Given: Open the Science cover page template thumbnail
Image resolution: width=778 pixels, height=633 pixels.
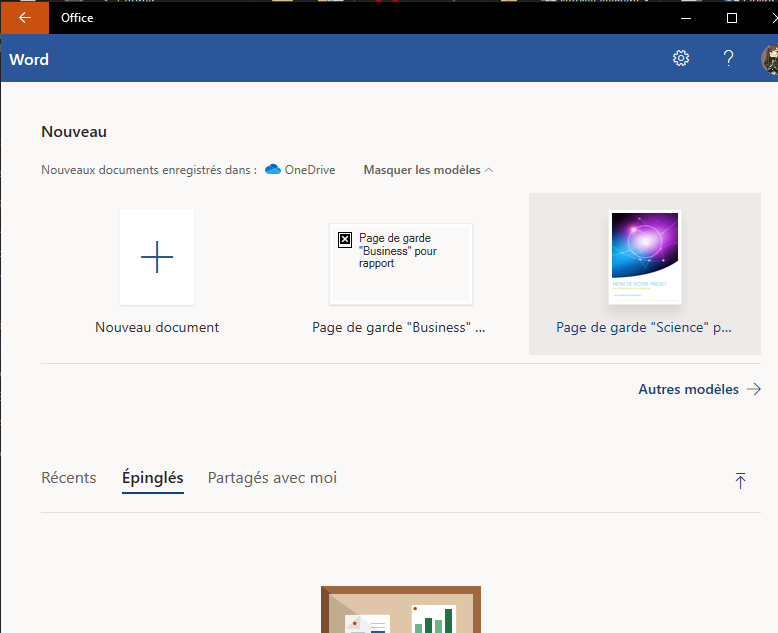Looking at the screenshot, I should coord(645,257).
